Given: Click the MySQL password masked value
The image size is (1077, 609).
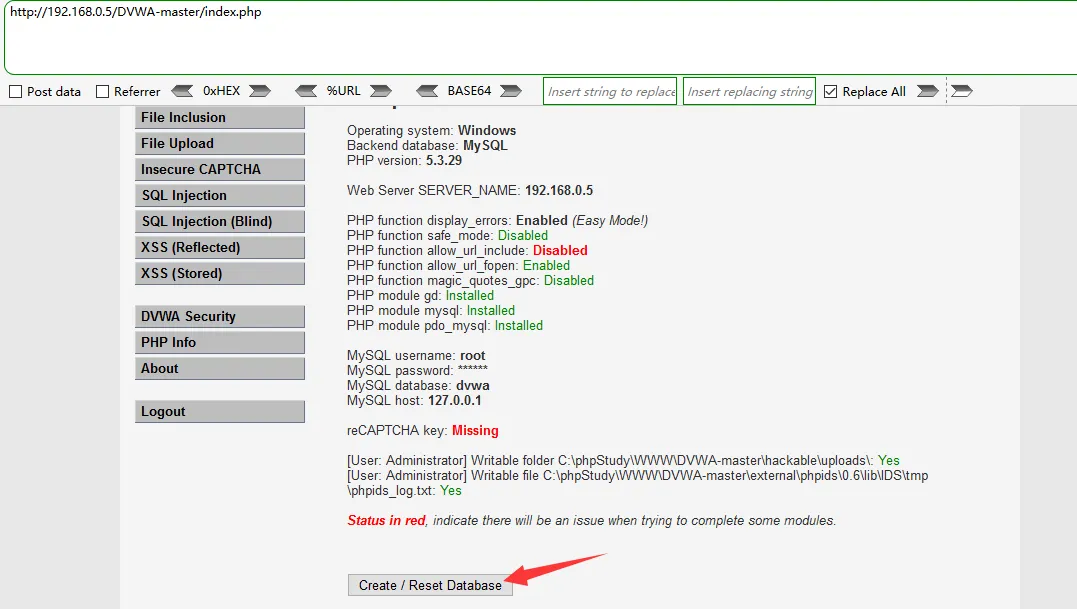Looking at the screenshot, I should coord(473,369).
